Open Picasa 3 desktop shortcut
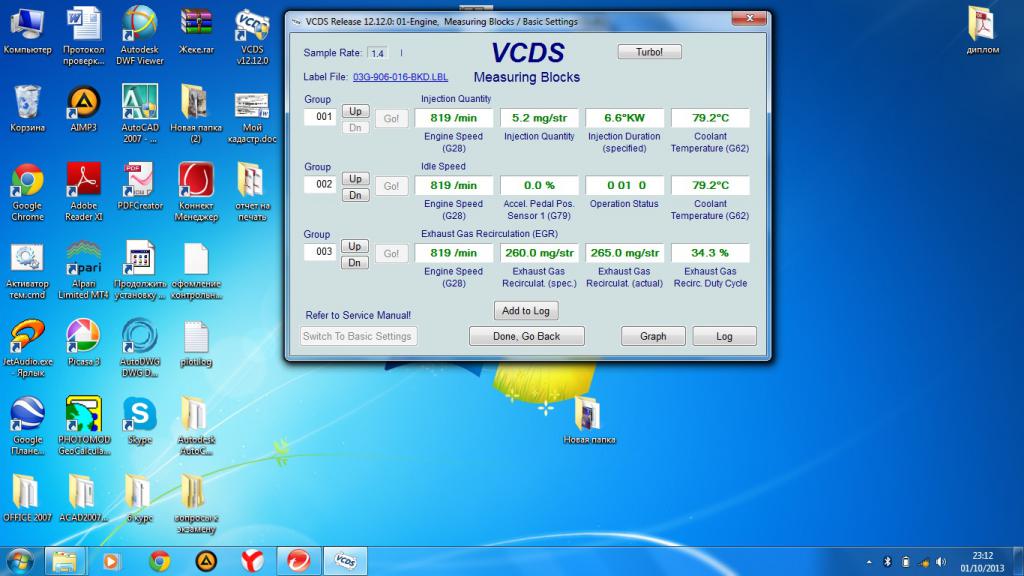The image size is (1024, 576). (x=84, y=343)
